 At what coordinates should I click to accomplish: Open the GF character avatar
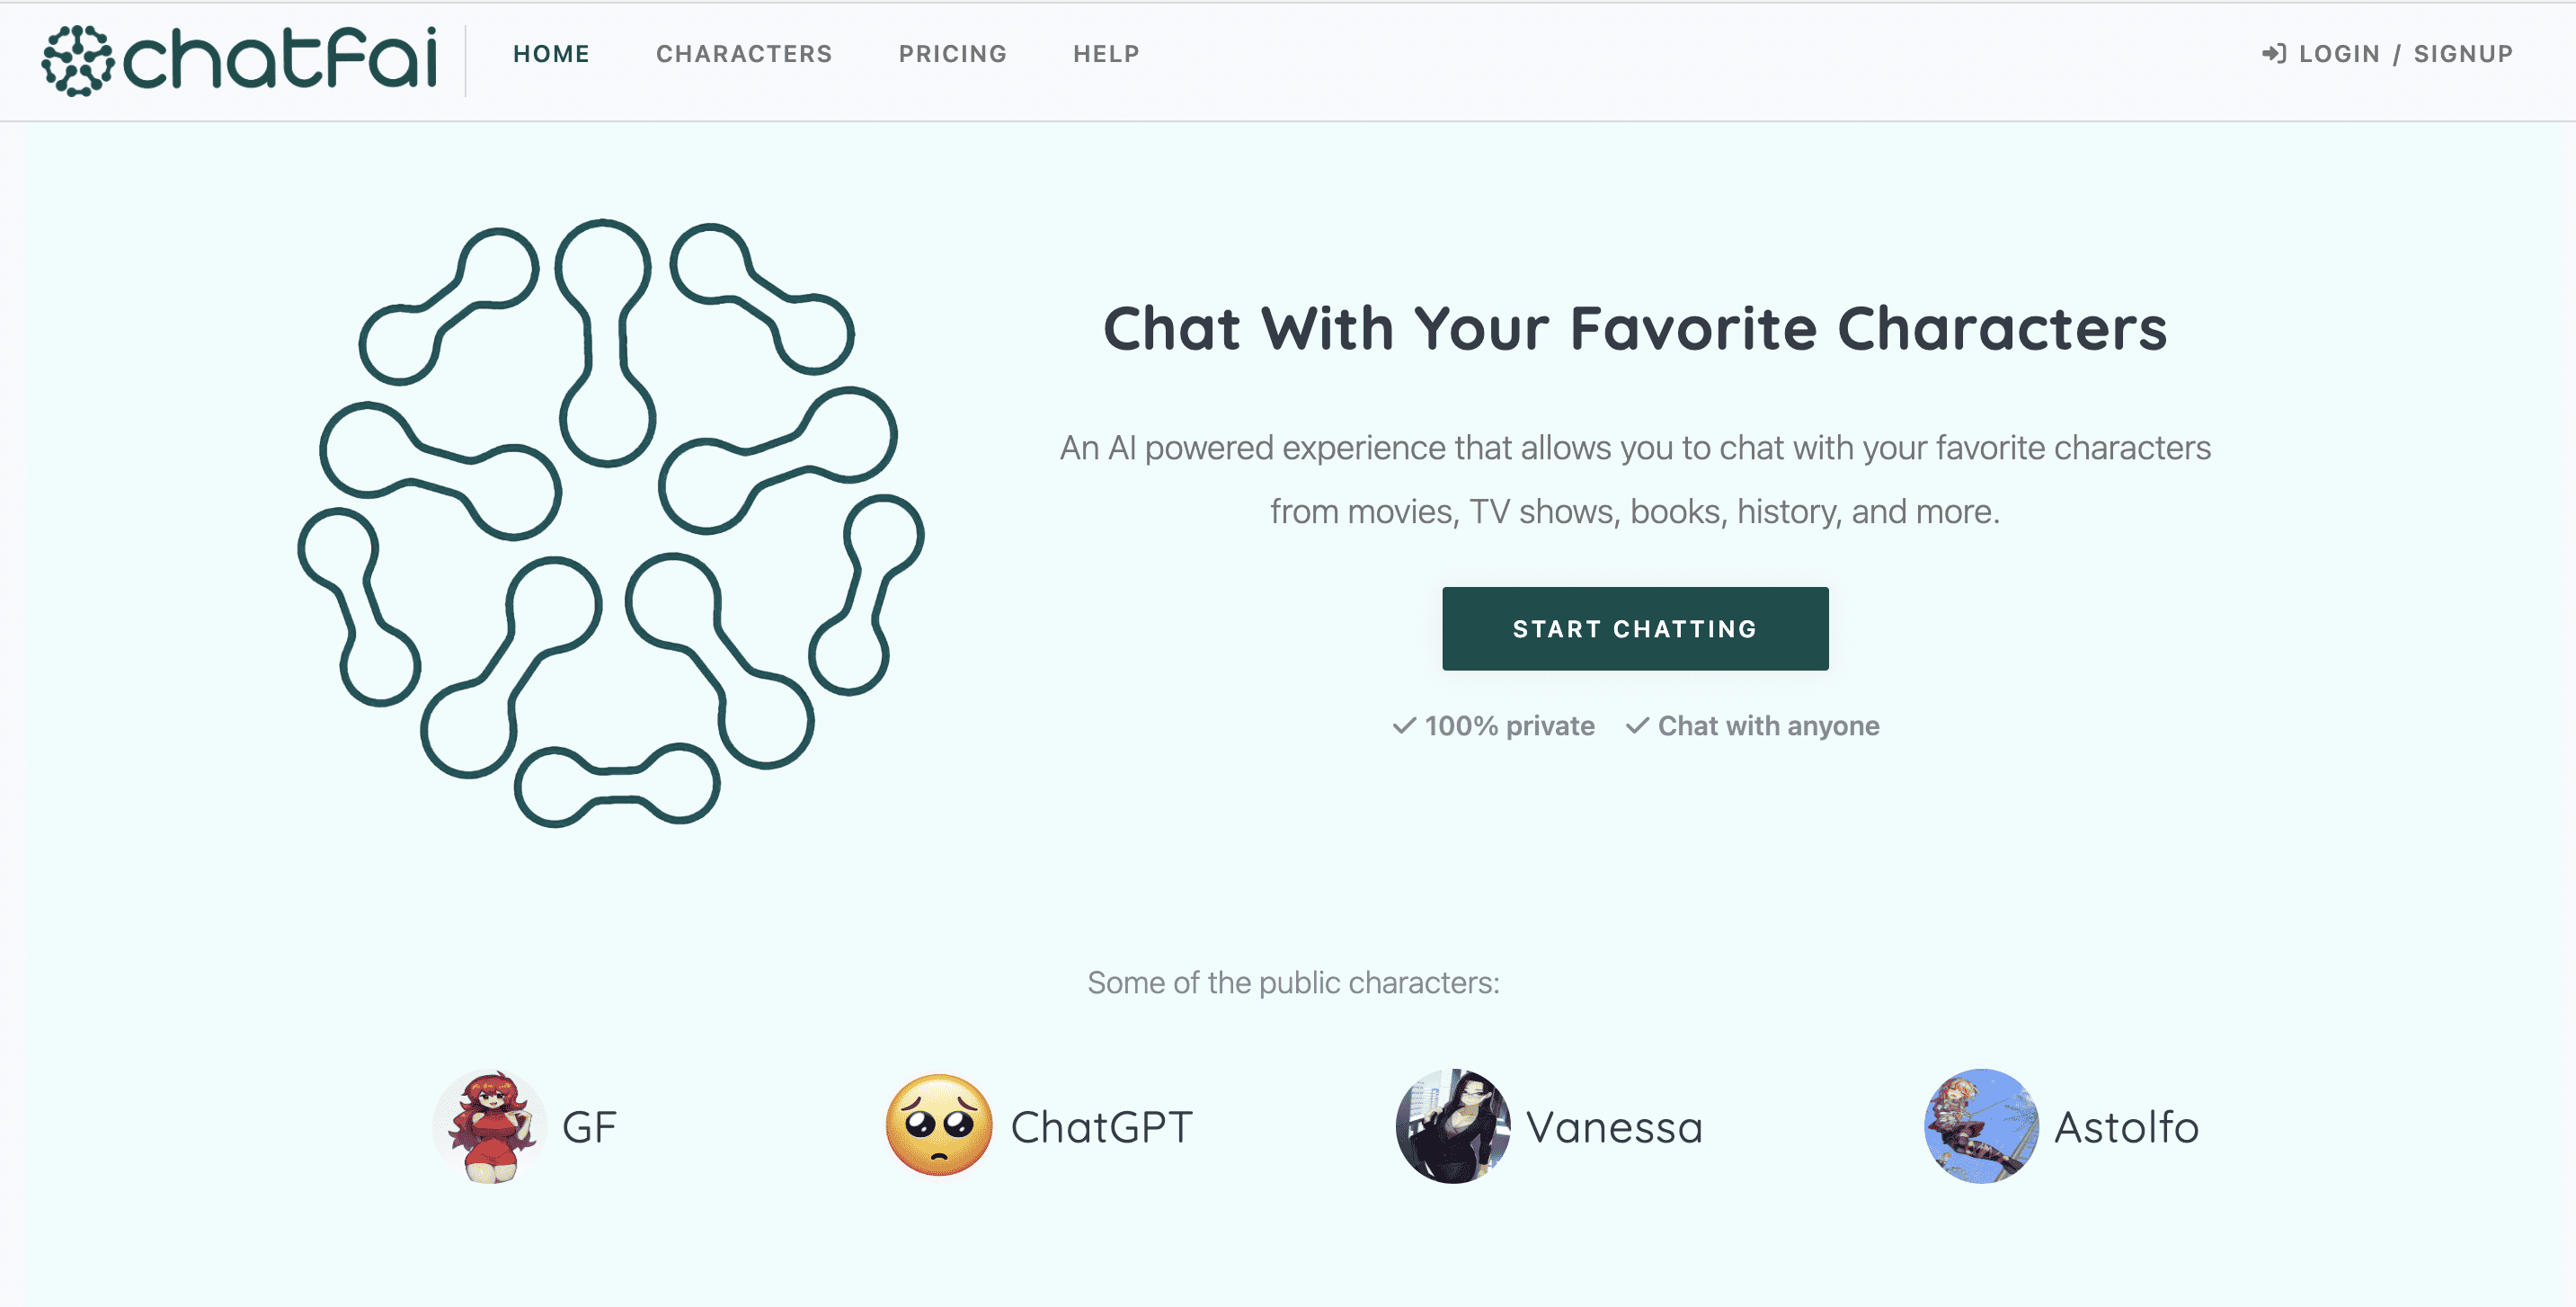coord(489,1125)
